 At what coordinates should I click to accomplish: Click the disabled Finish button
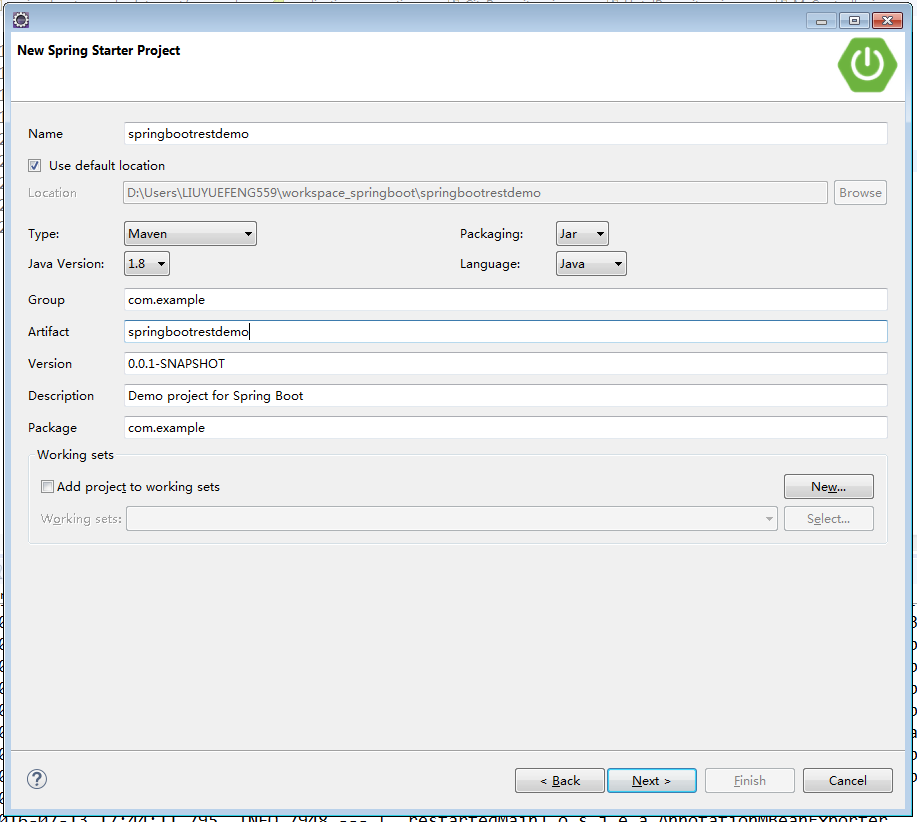750,780
